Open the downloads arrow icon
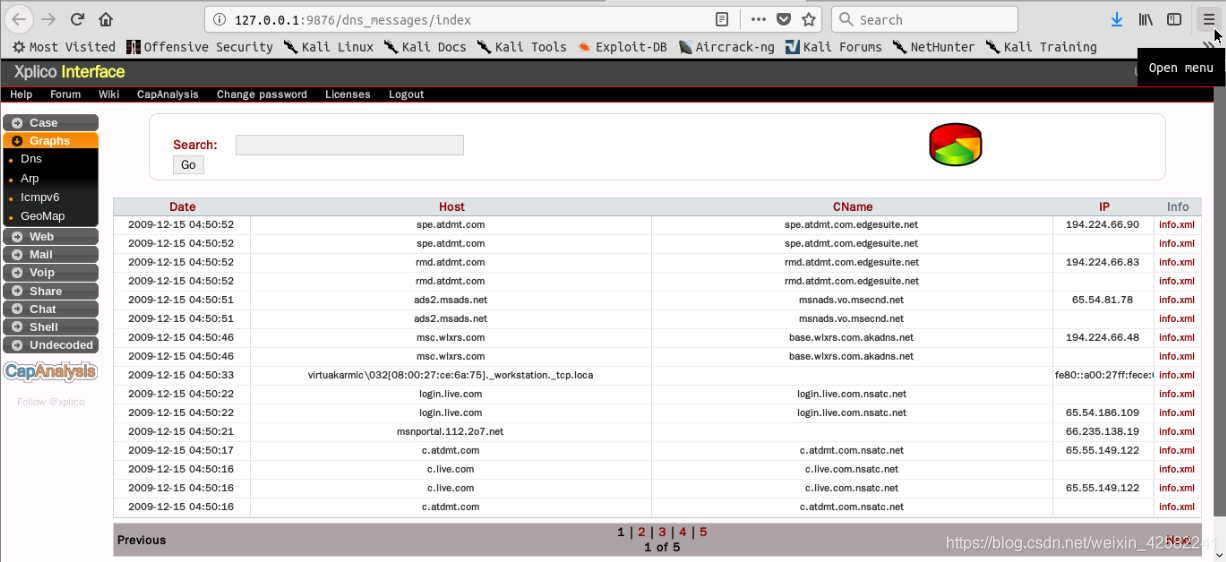 point(1117,19)
